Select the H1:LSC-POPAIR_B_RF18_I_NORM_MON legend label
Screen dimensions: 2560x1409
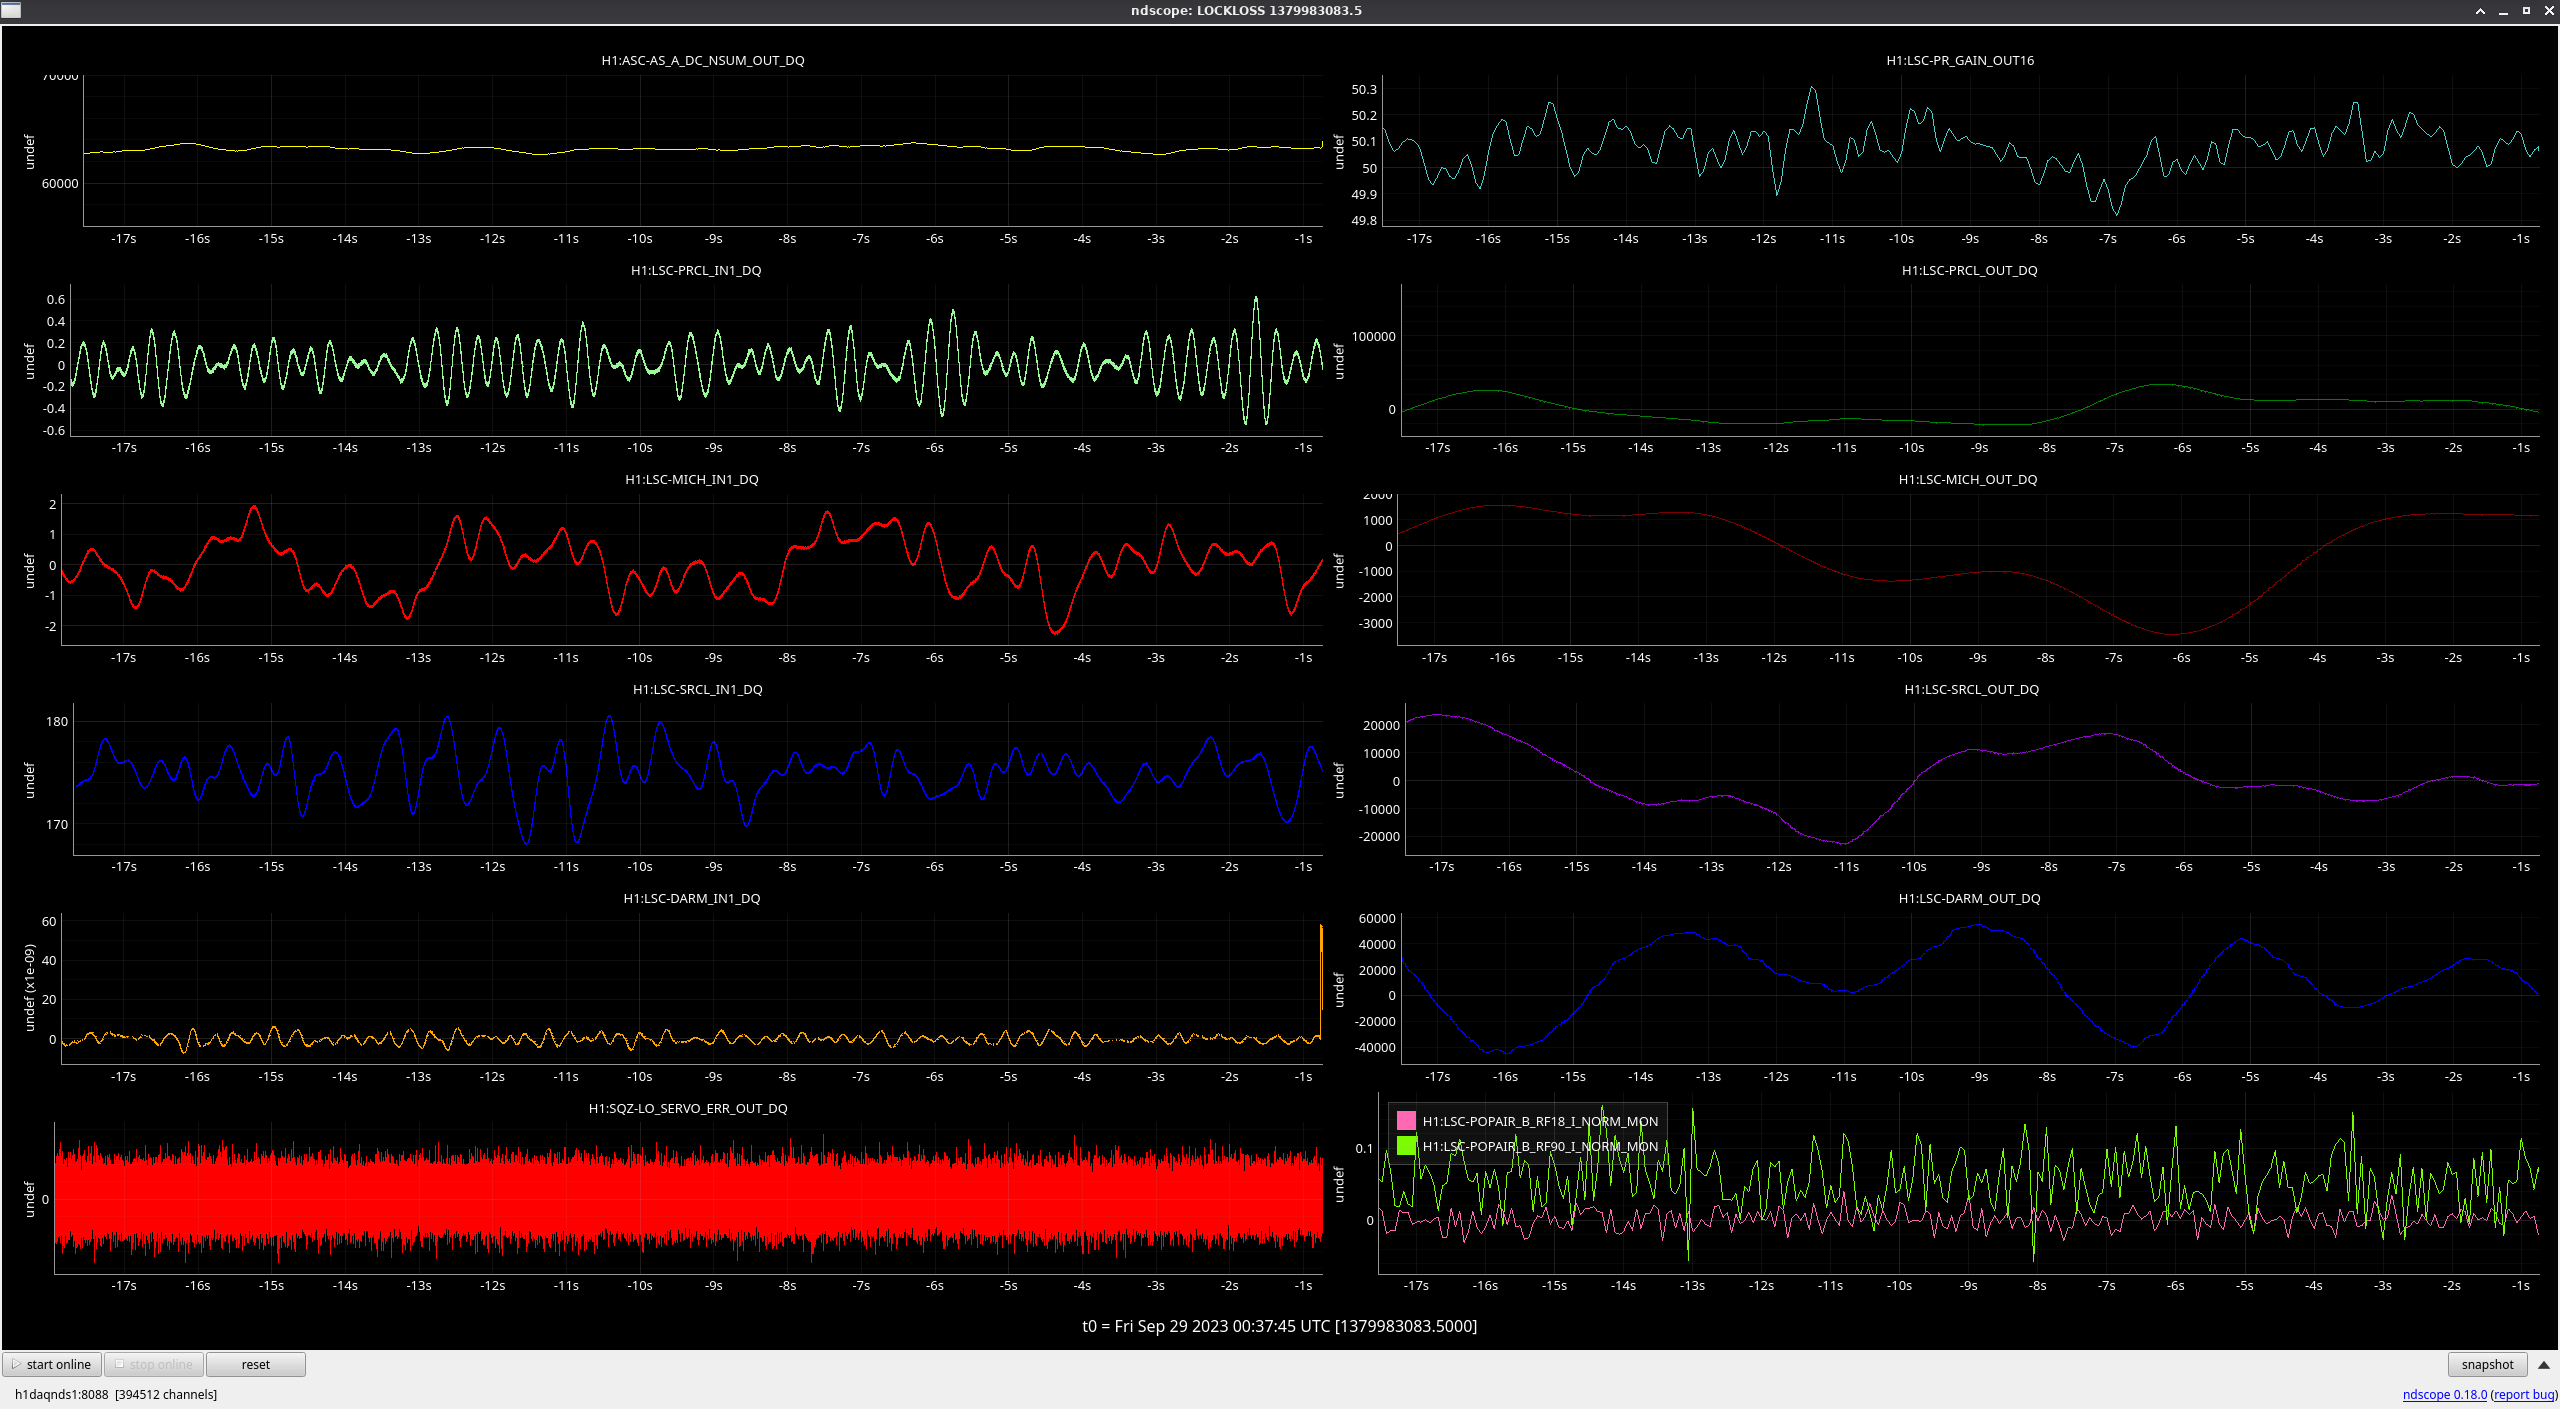(1539, 1121)
